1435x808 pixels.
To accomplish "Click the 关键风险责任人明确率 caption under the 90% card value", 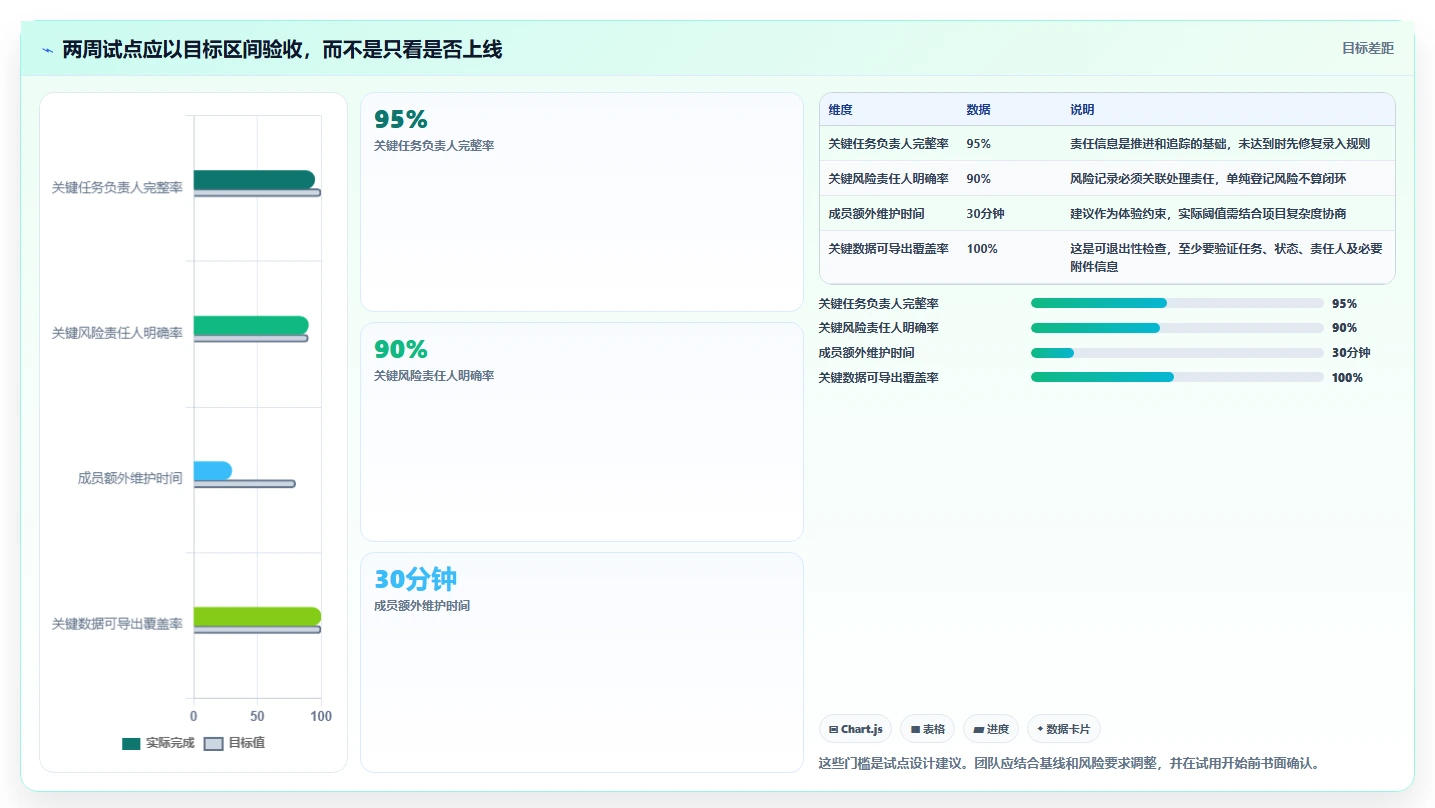I will pos(434,376).
